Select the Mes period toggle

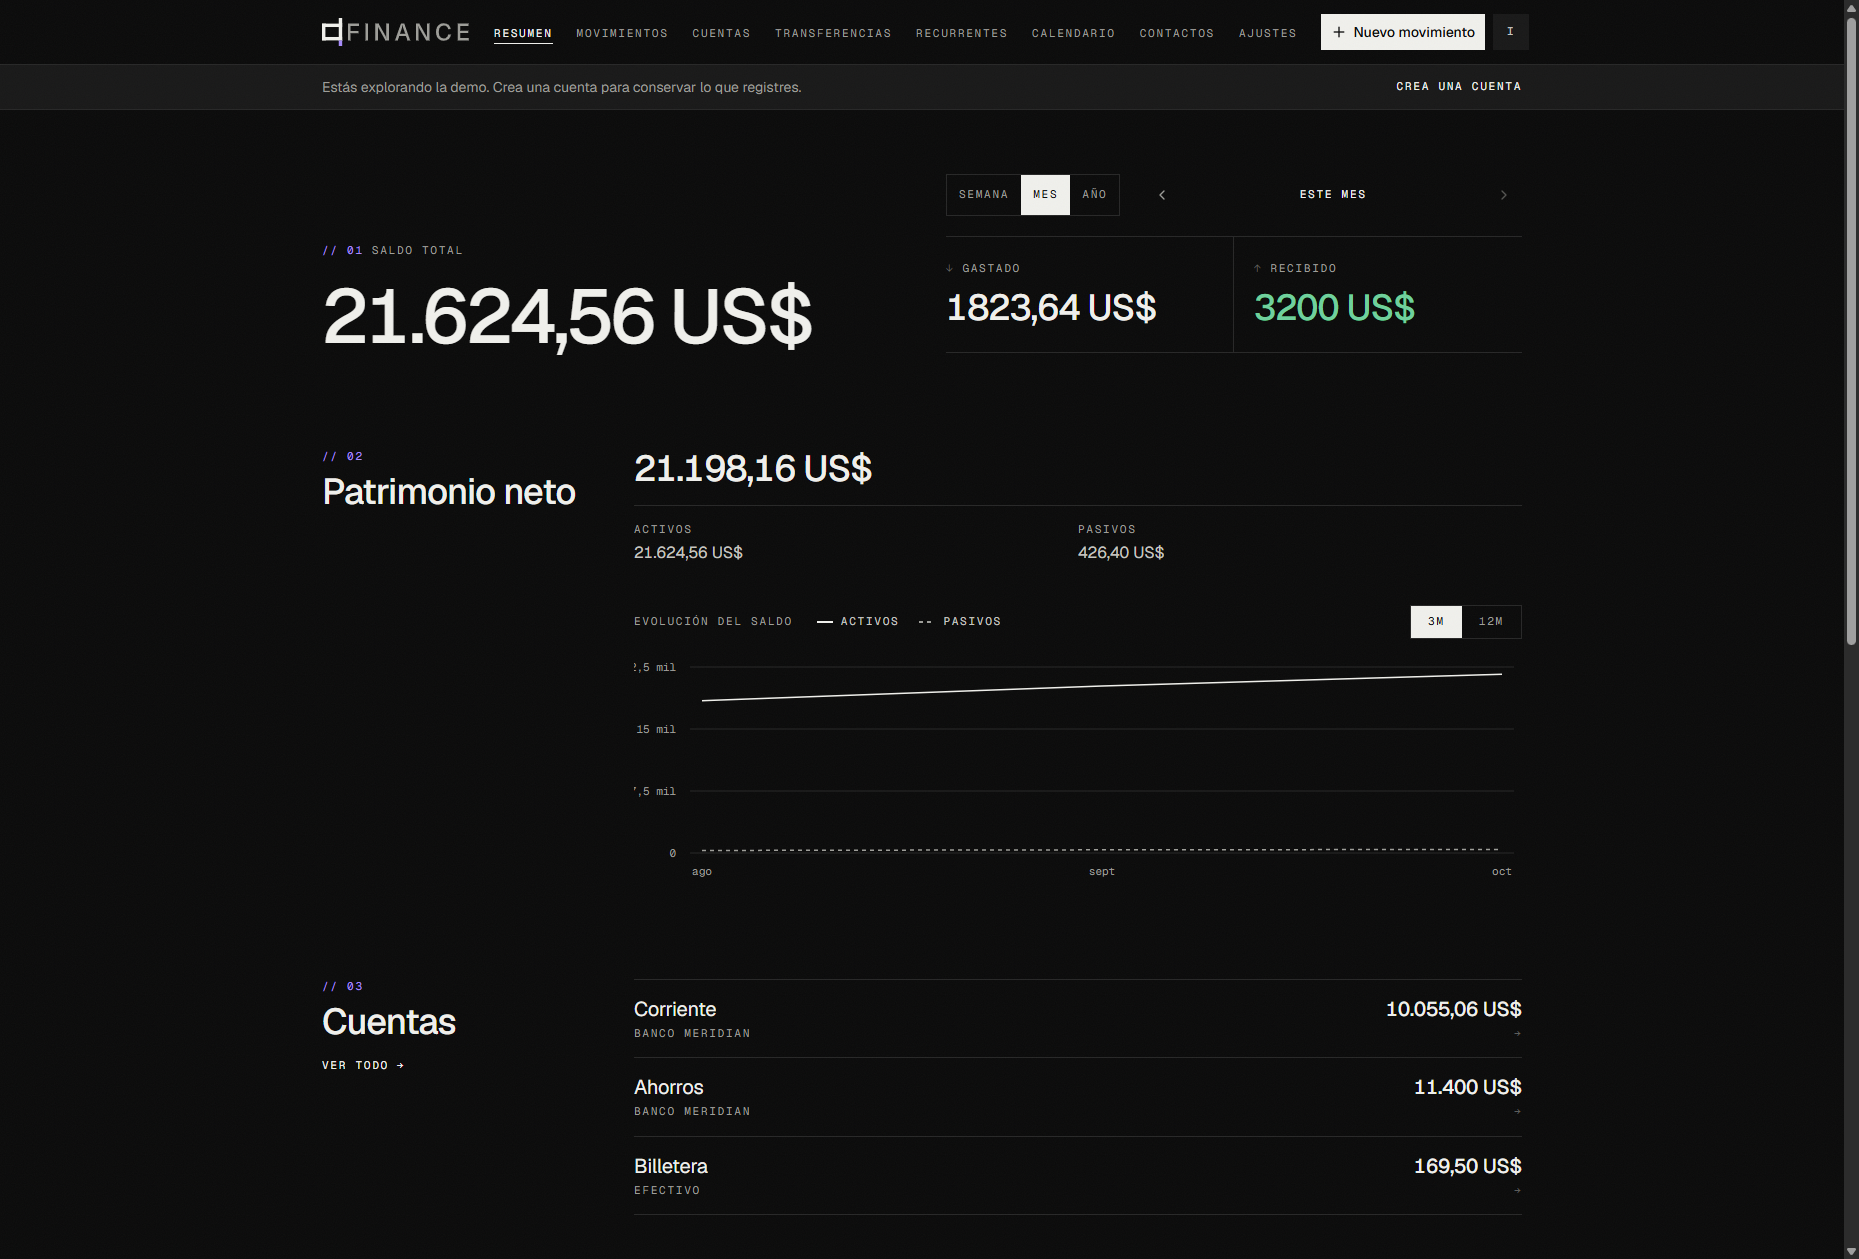pyautogui.click(x=1045, y=195)
